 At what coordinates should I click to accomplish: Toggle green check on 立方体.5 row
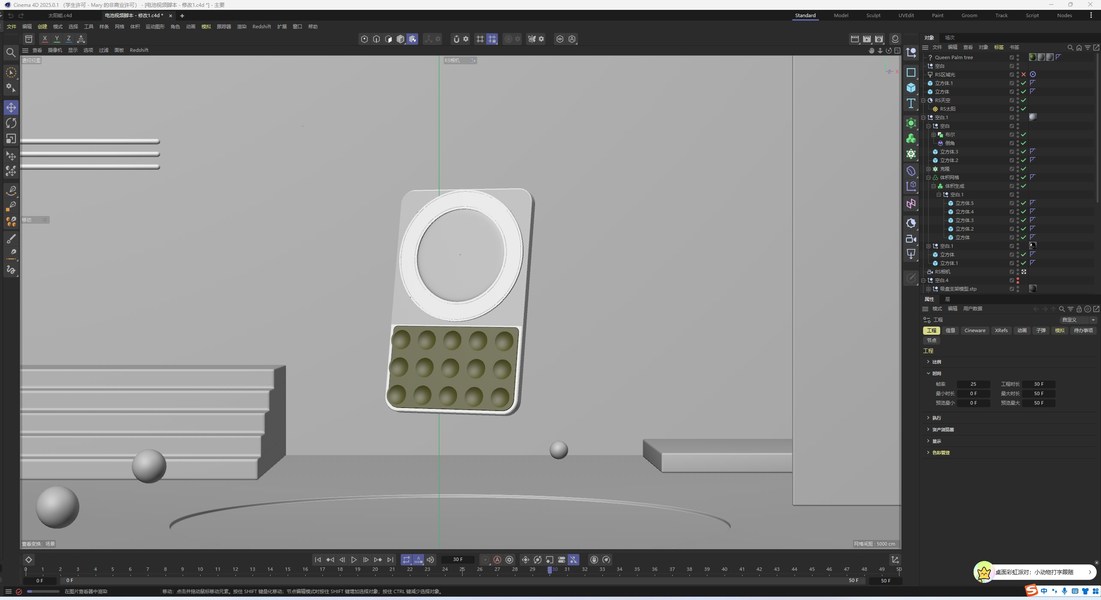(x=1024, y=203)
